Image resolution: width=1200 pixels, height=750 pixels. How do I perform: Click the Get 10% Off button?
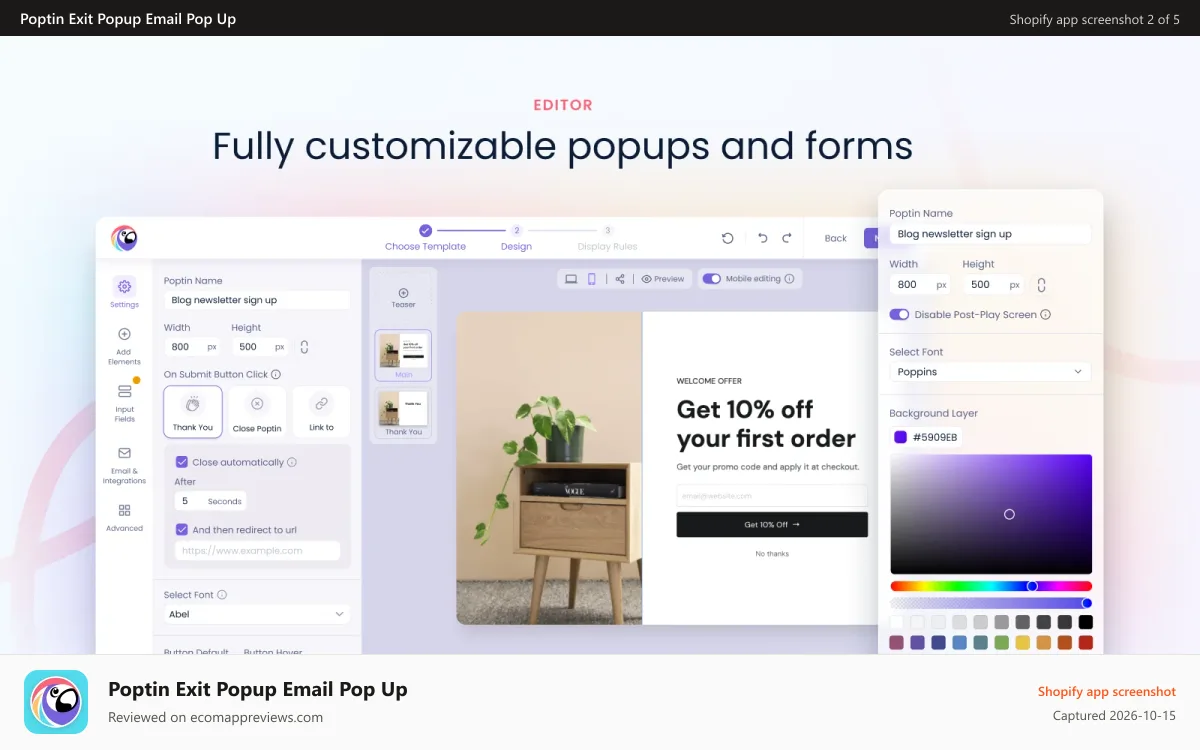(772, 524)
